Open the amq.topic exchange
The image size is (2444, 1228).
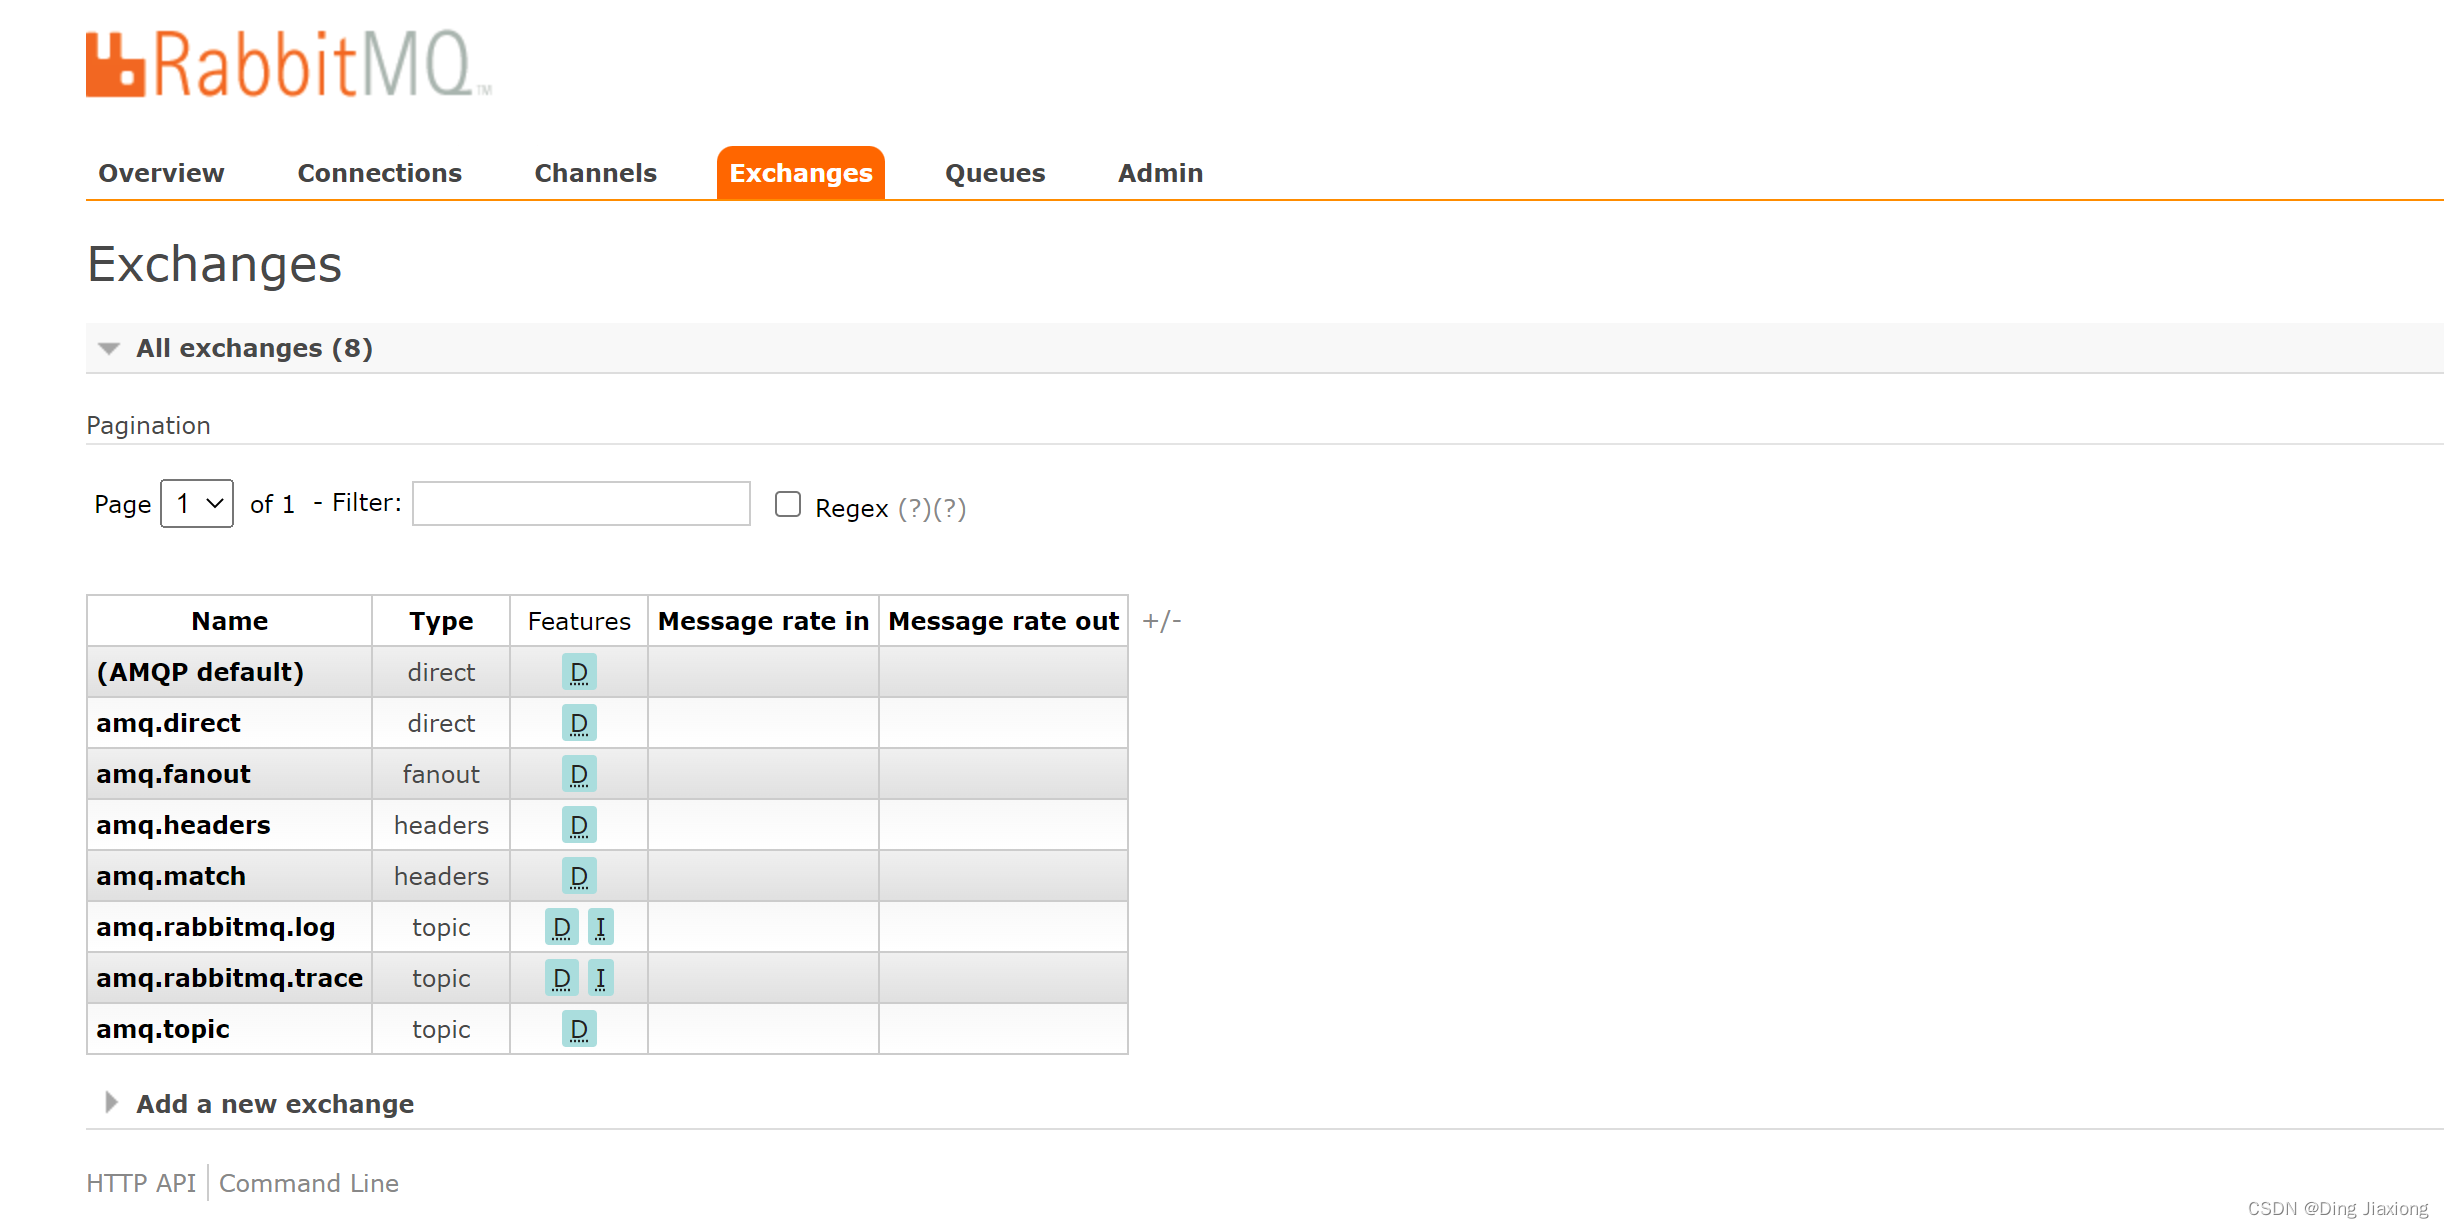(x=163, y=1029)
